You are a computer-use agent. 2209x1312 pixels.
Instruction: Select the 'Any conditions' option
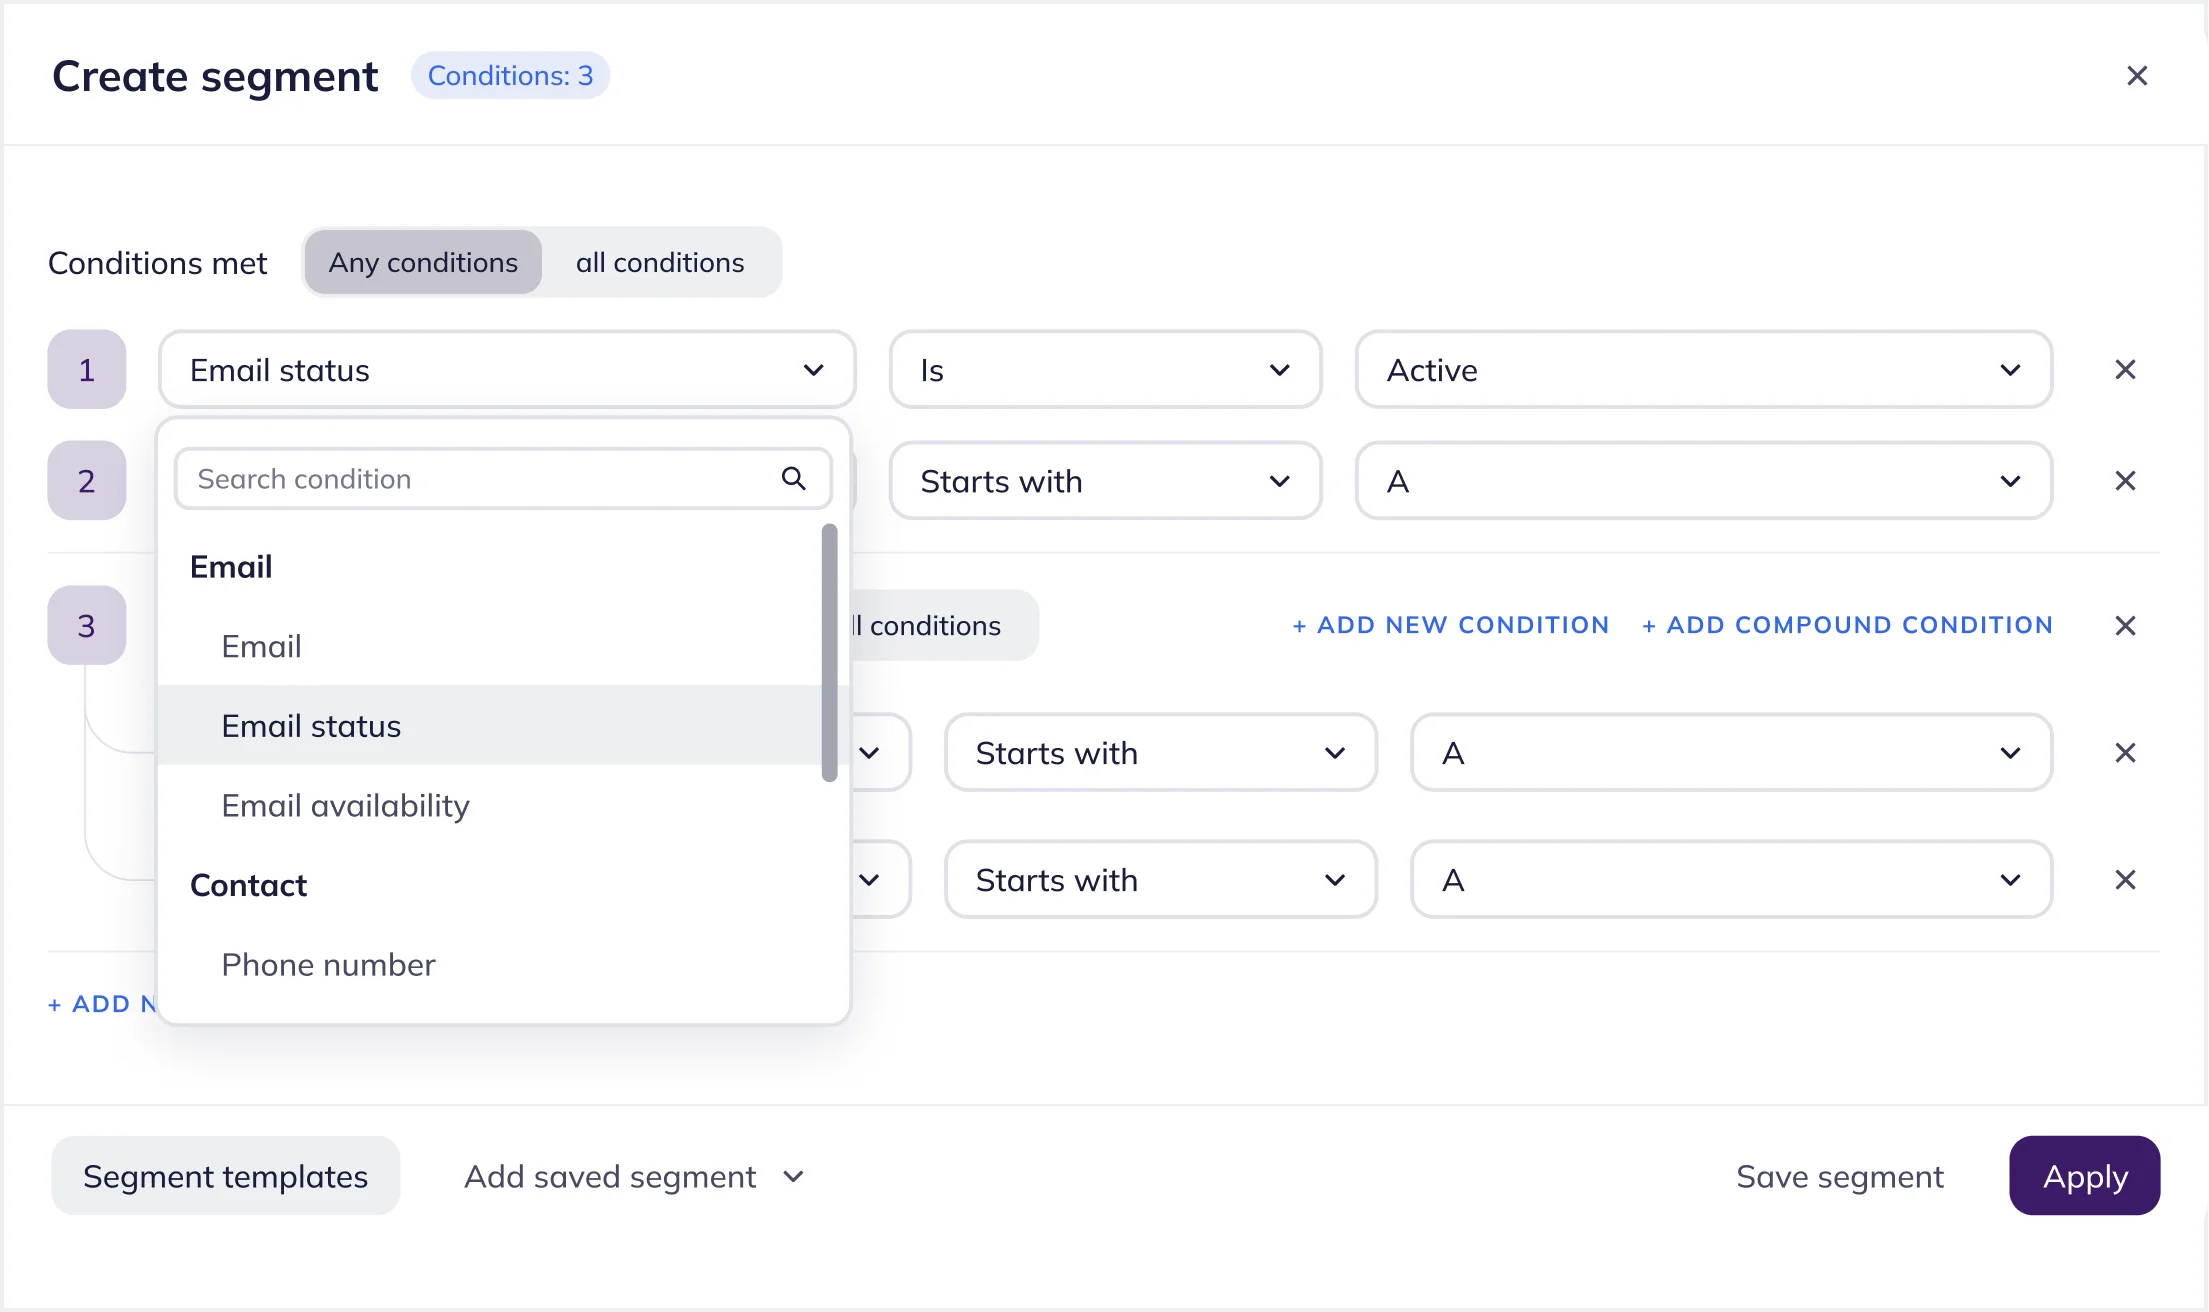(422, 262)
